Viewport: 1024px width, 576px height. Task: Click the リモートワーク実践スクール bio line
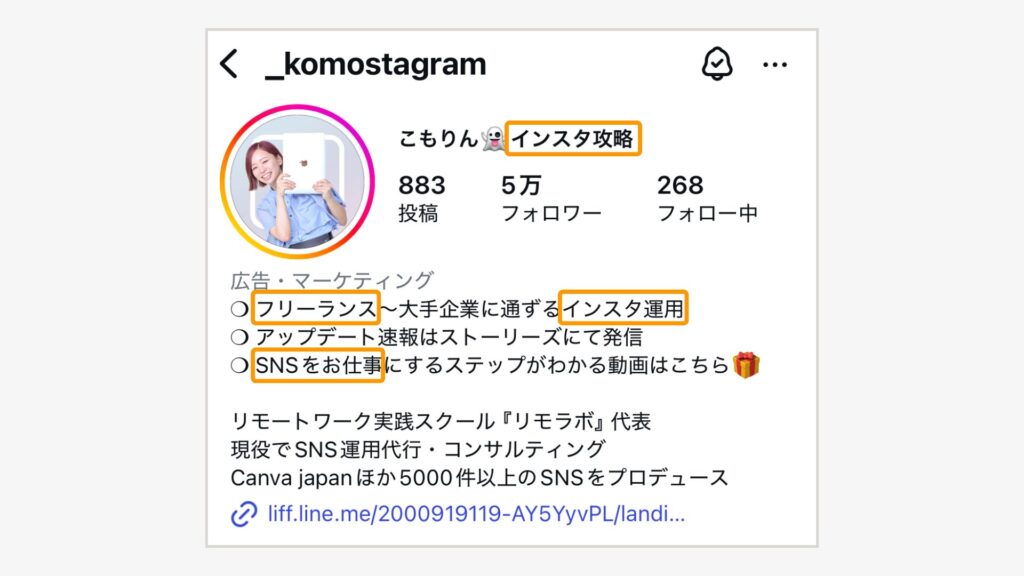click(441, 421)
